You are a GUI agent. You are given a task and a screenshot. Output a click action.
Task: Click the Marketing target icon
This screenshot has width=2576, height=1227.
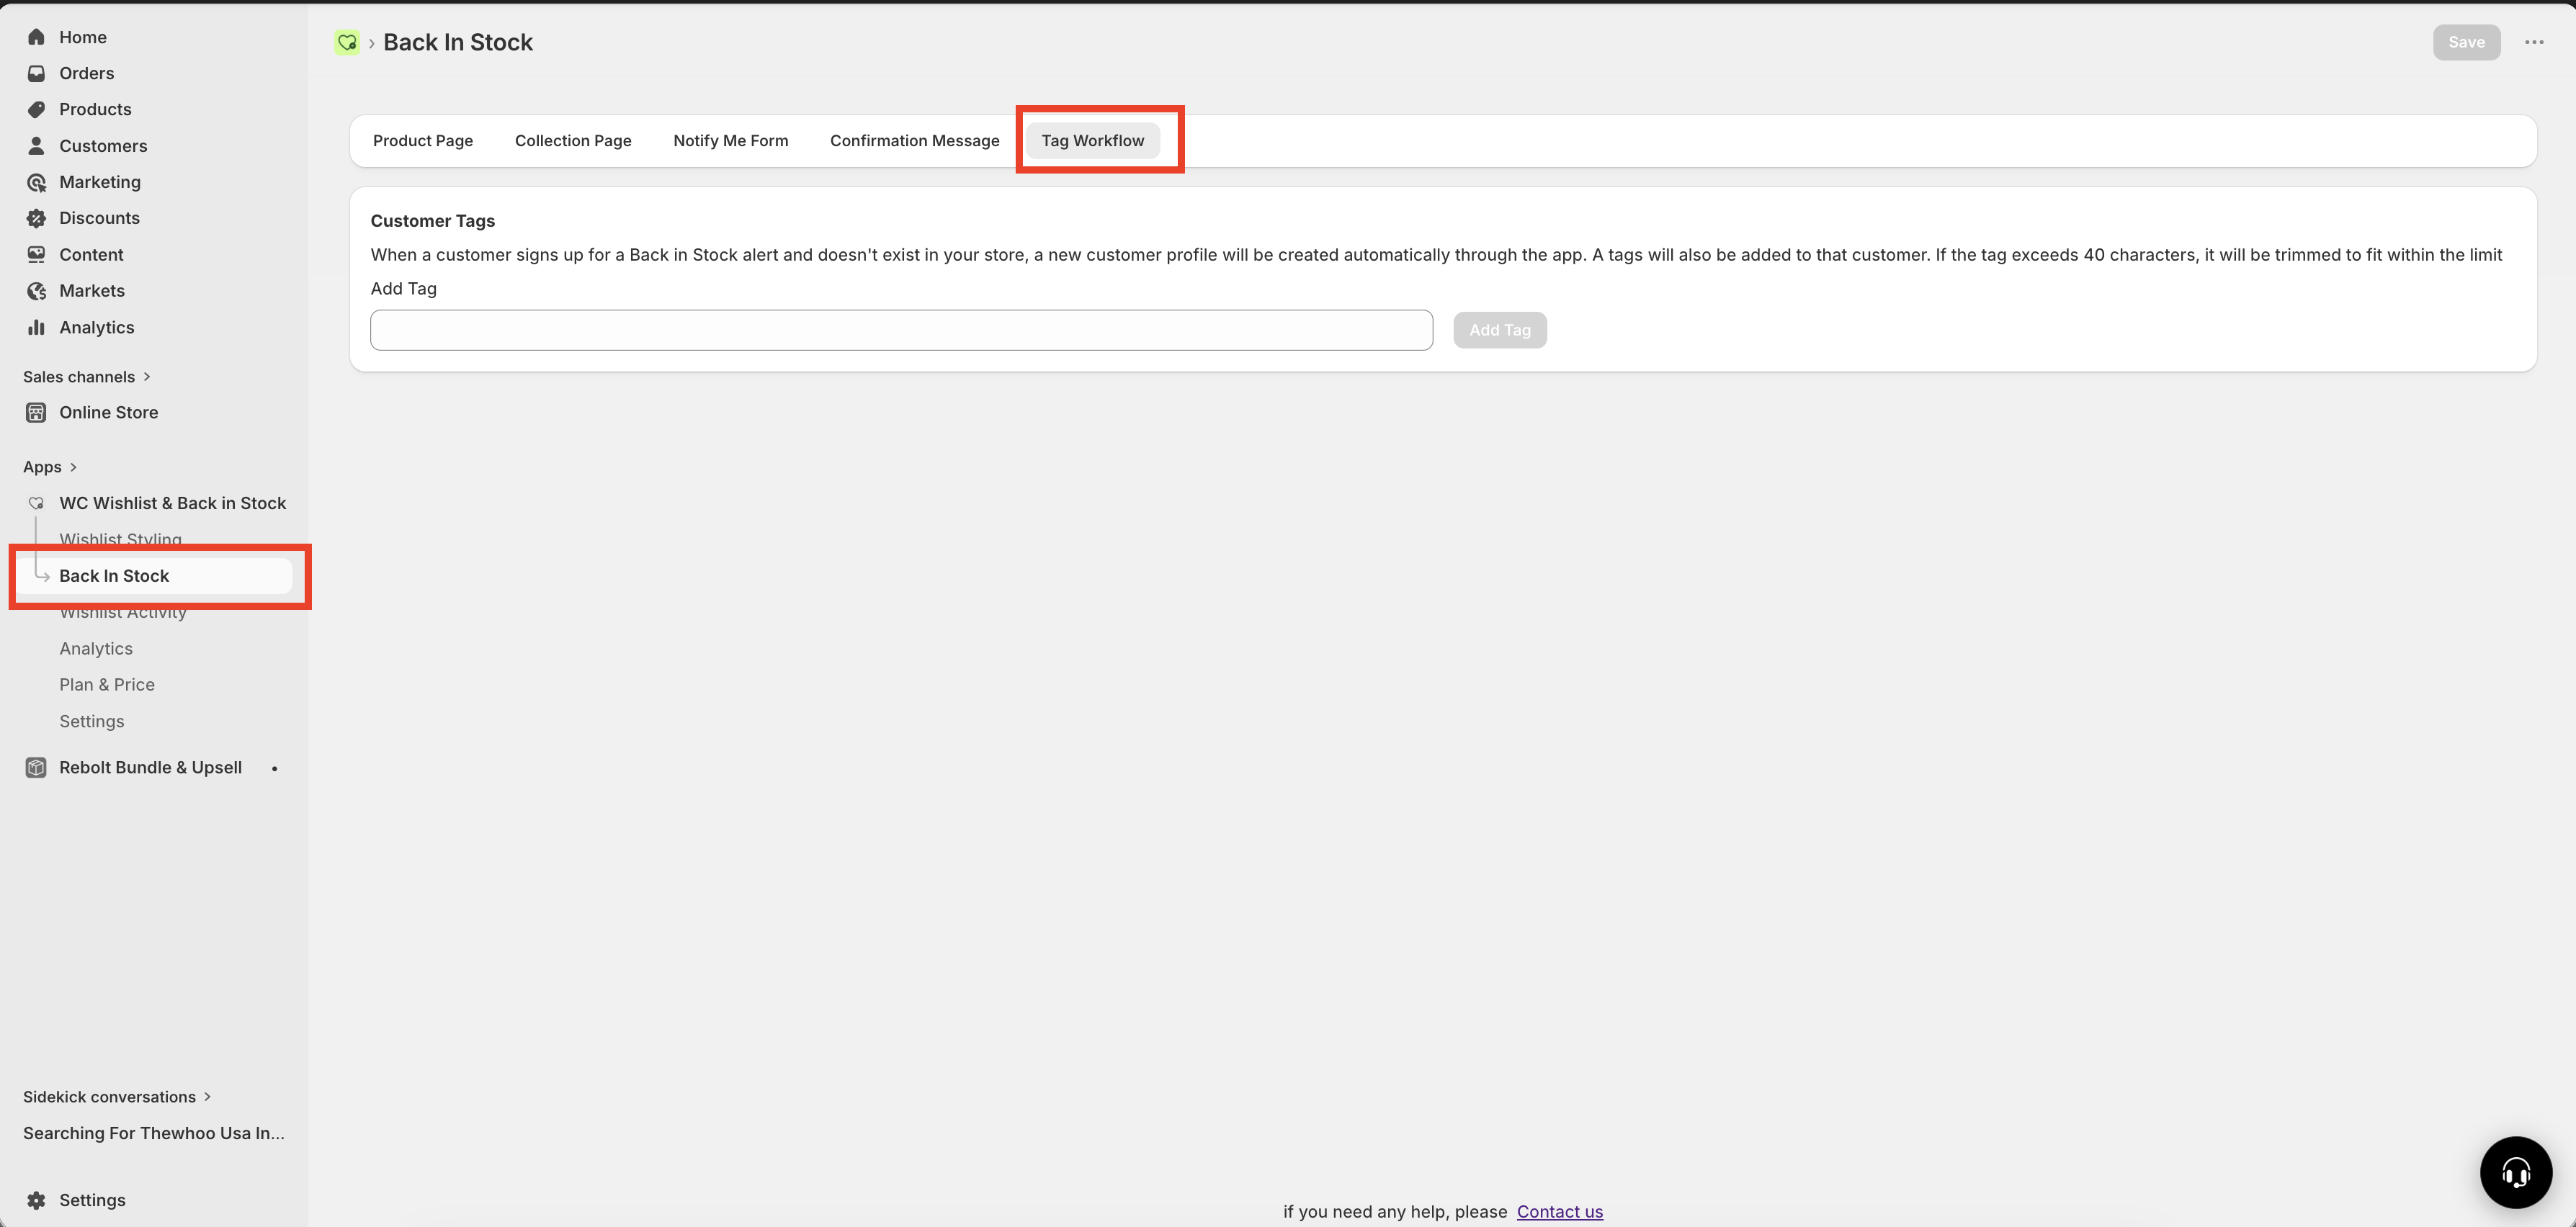pos(36,182)
